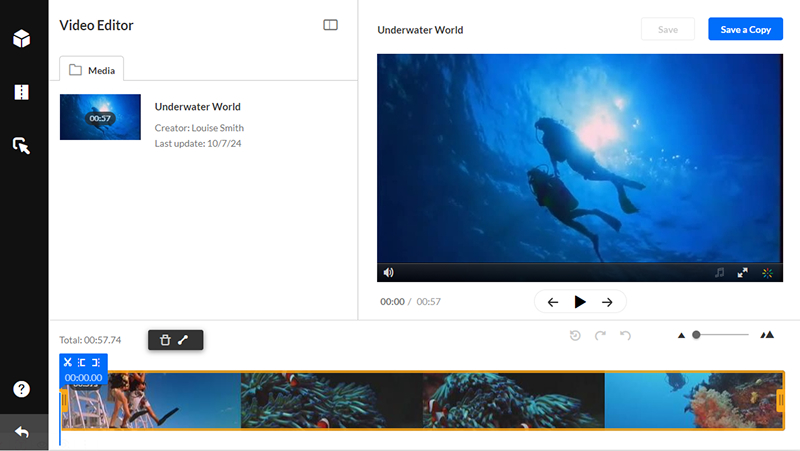
Task: Open the cube icon in the left sidebar
Action: click(21, 39)
